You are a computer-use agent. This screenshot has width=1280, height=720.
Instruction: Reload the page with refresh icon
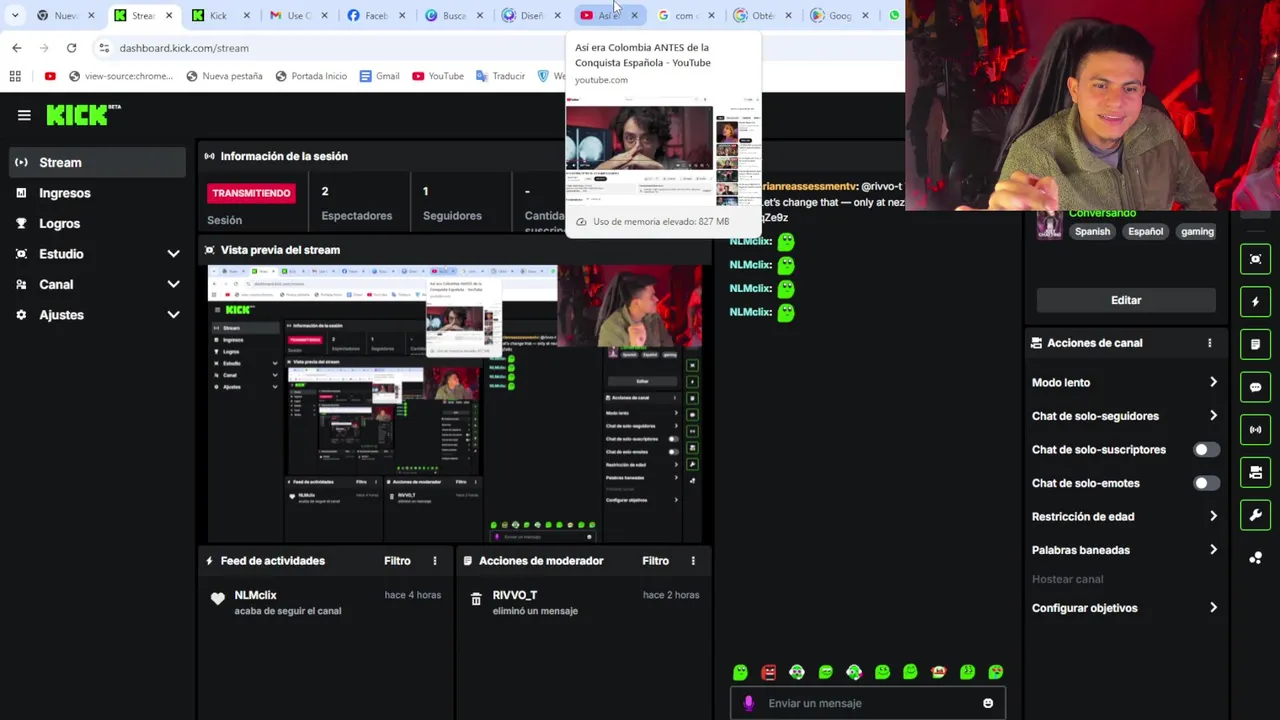pyautogui.click(x=71, y=48)
